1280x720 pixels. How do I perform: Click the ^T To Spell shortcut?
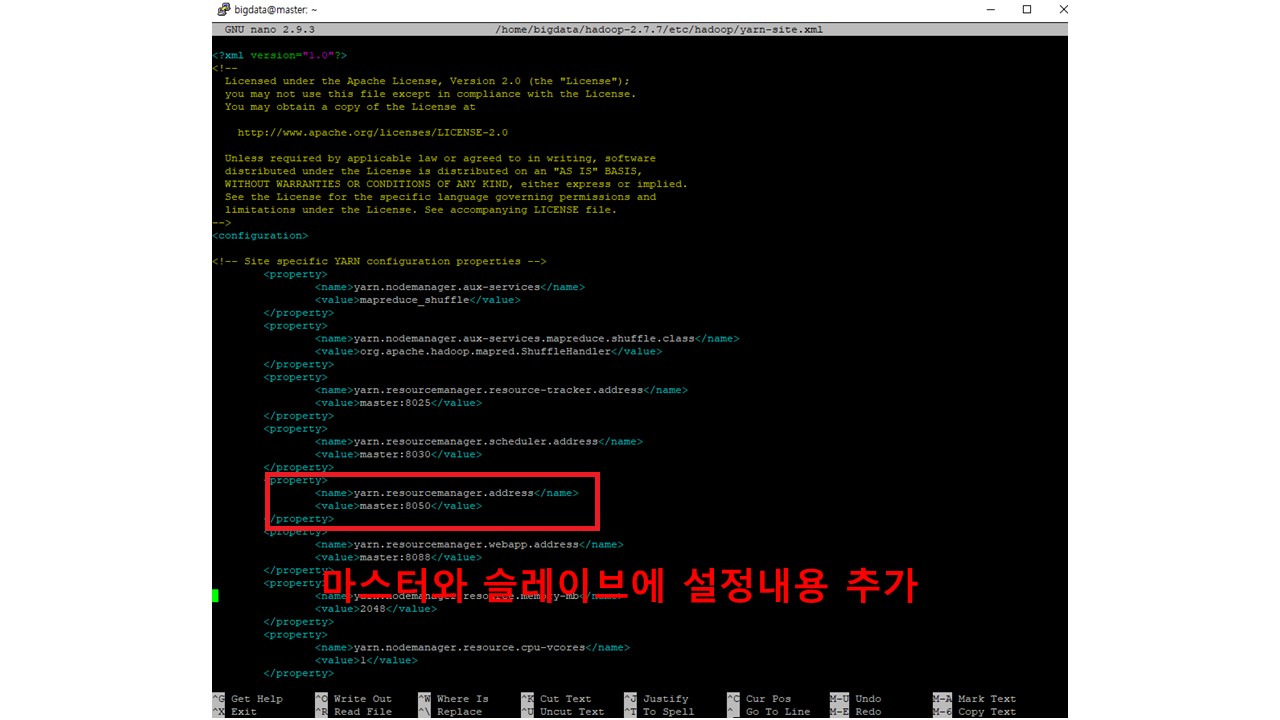point(659,712)
